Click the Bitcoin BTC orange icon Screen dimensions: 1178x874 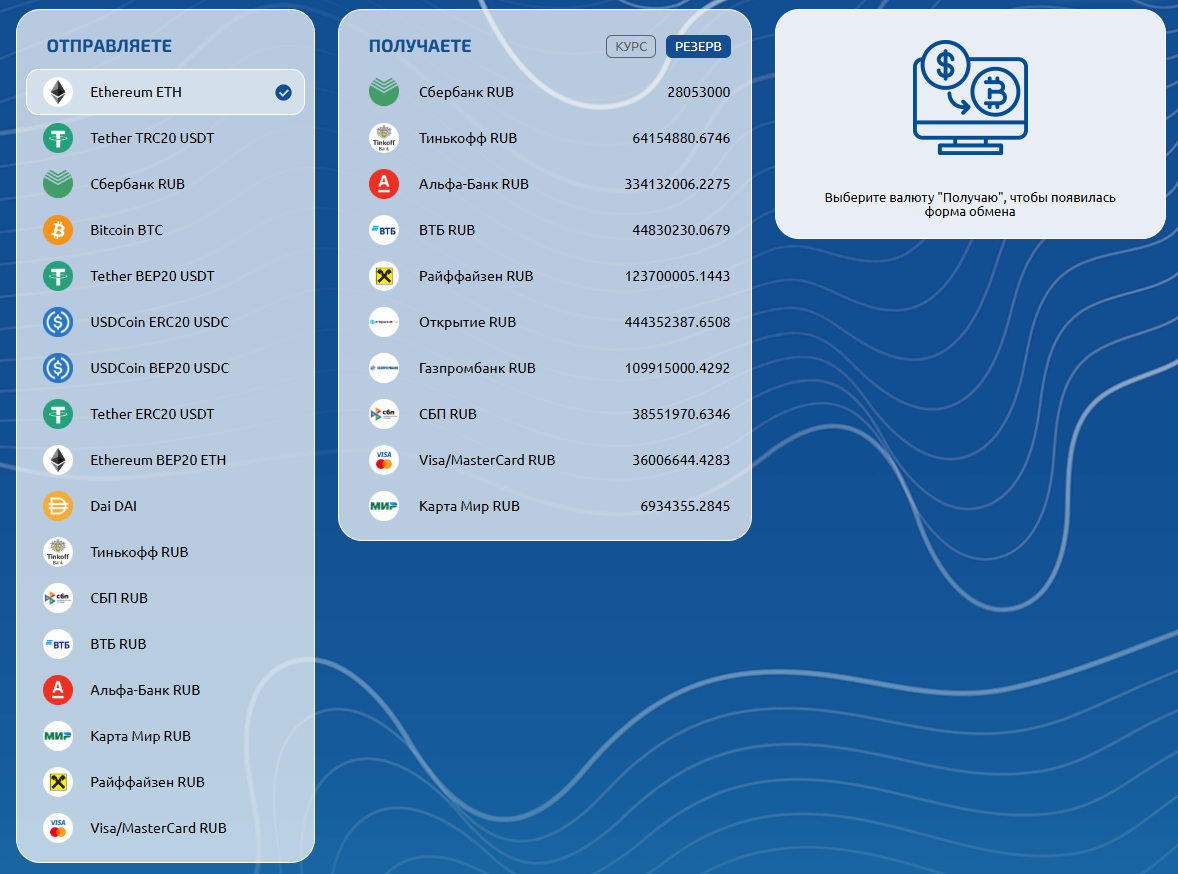58,230
